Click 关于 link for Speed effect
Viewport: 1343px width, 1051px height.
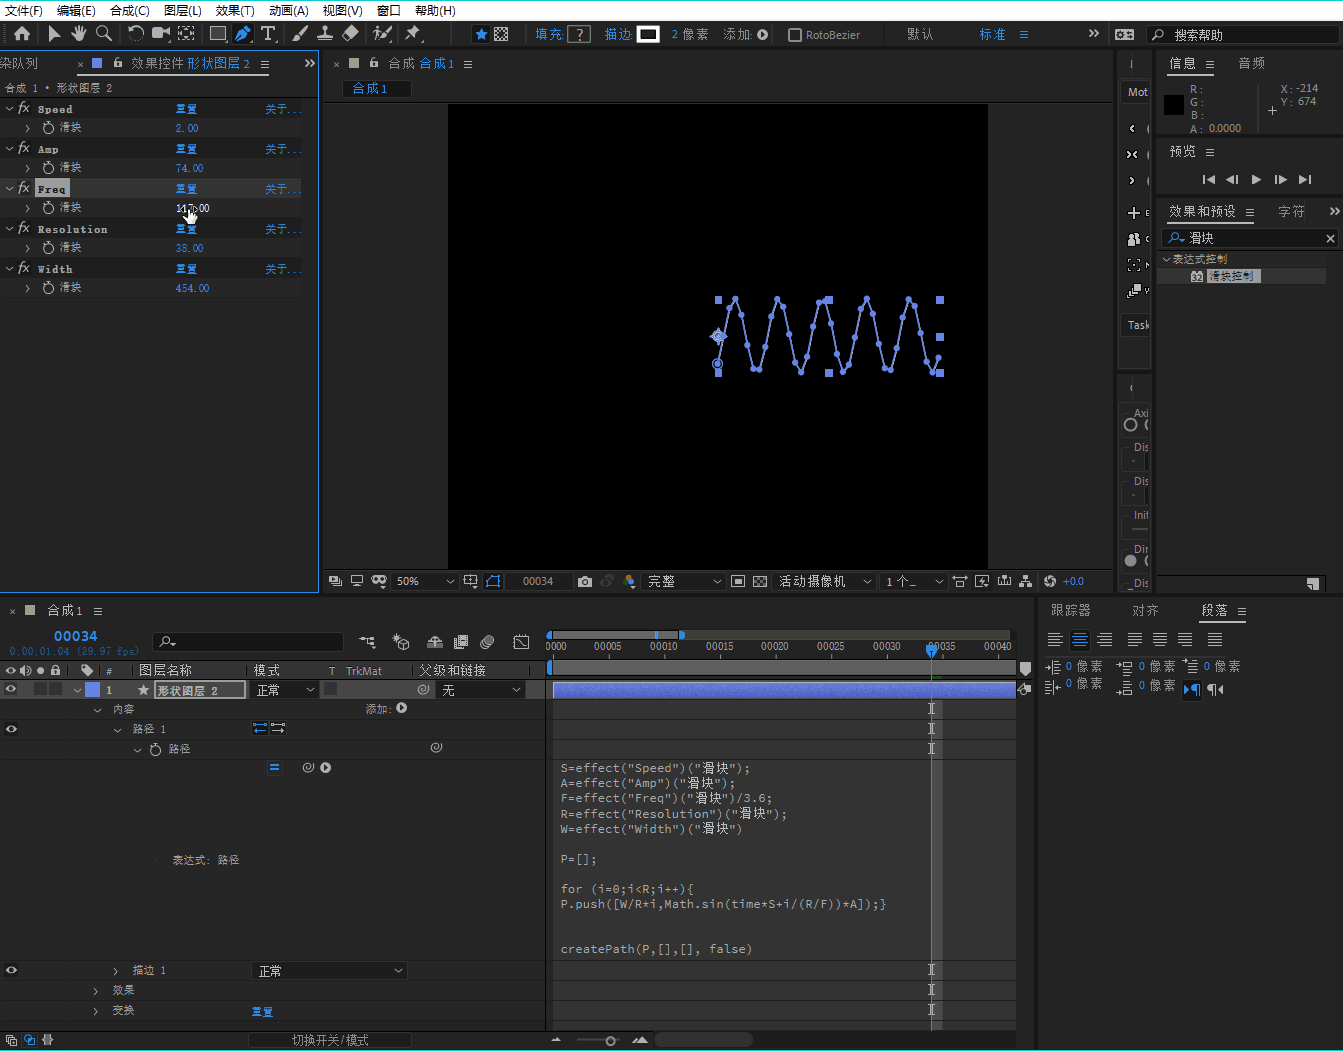click(x=283, y=109)
